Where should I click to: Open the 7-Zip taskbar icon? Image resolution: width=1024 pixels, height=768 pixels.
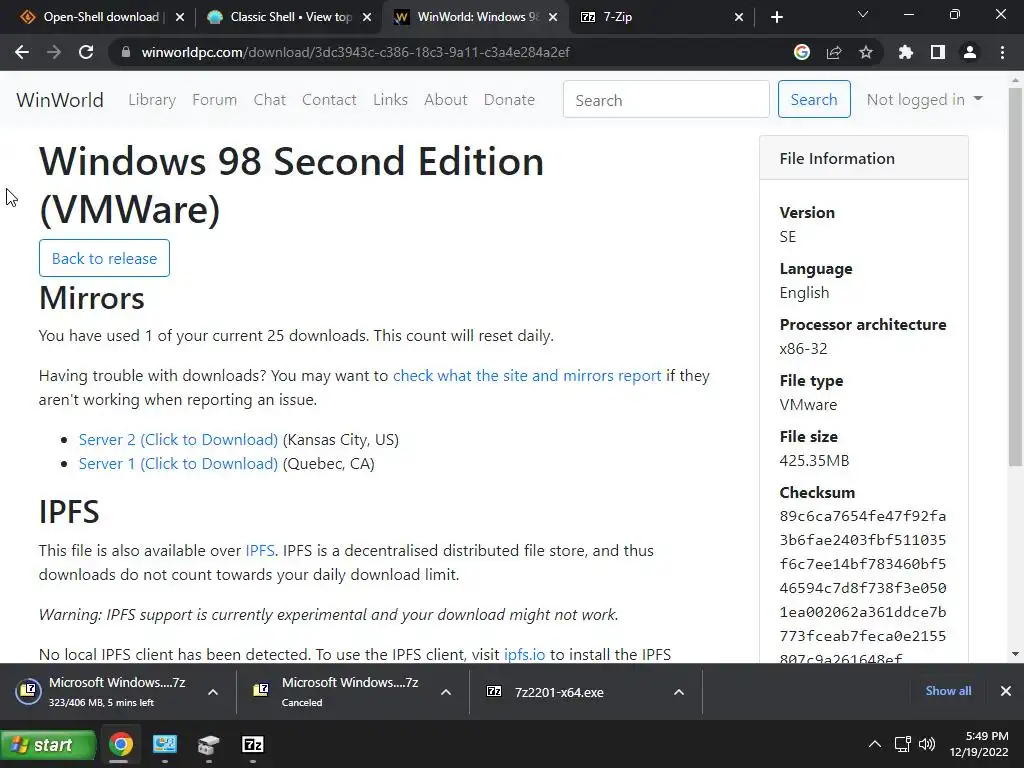pyautogui.click(x=253, y=744)
